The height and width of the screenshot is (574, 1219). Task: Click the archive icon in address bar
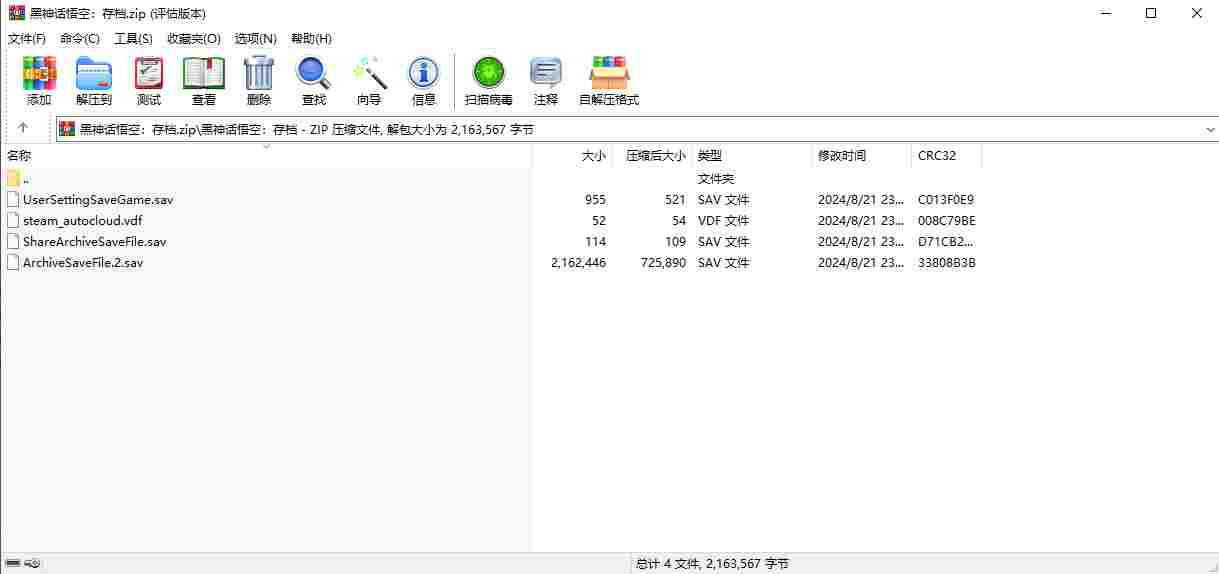click(x=68, y=128)
